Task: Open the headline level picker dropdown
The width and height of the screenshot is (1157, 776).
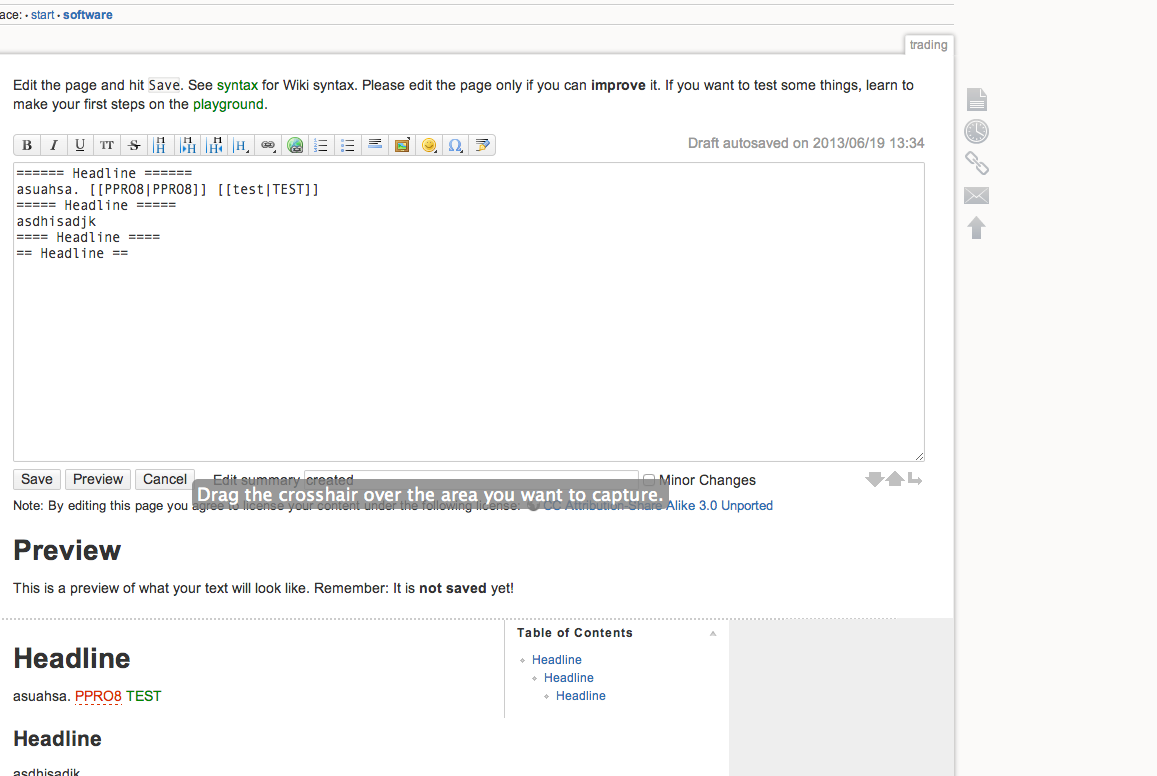Action: (x=241, y=145)
